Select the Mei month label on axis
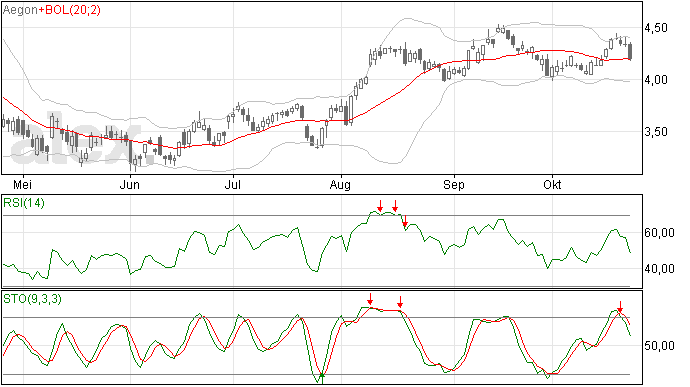The height and width of the screenshot is (387, 690). point(22,184)
